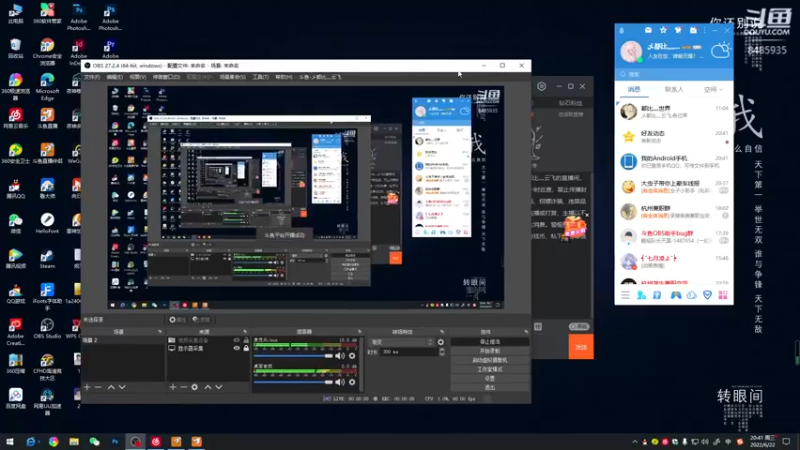The height and width of the screenshot is (450, 800).
Task: Mute the desktop audio channel
Action: tap(340, 382)
